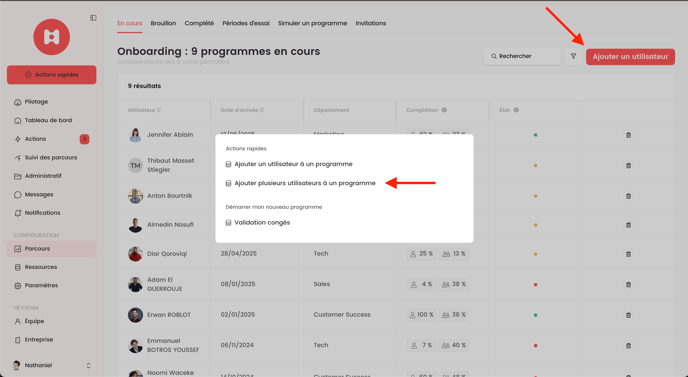Switch to the En cours tab

[x=129, y=23]
